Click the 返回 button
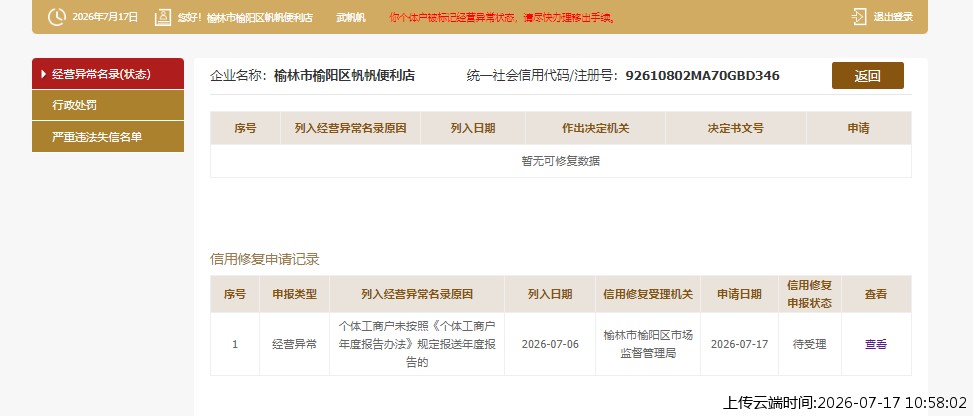This screenshot has height=416, width=973. (x=868, y=76)
